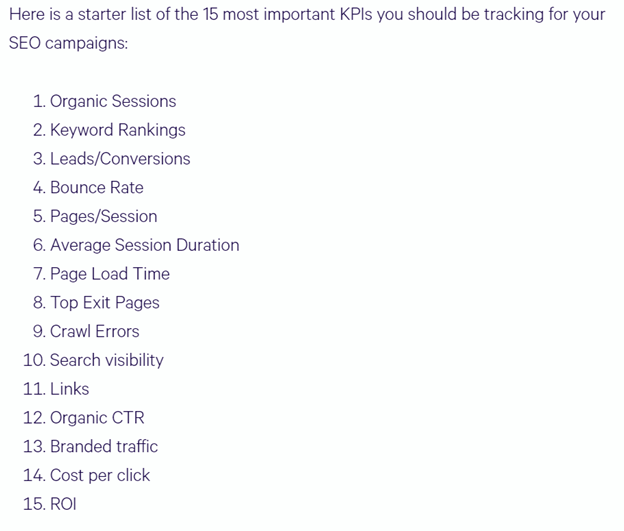
Task: Select the Bounce Rate entry
Action: [x=96, y=188]
